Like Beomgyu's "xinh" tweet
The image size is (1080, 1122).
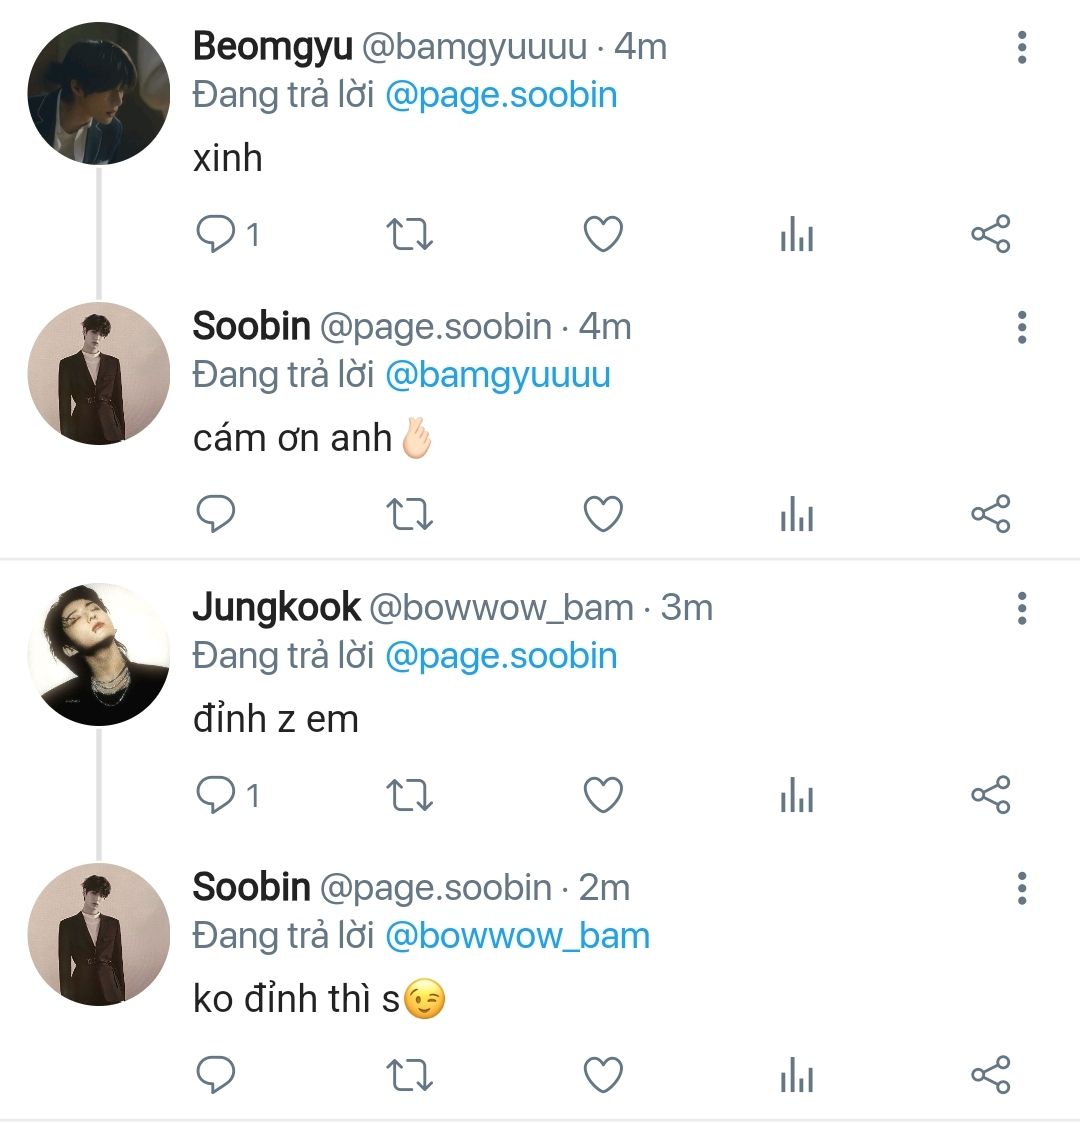click(603, 235)
